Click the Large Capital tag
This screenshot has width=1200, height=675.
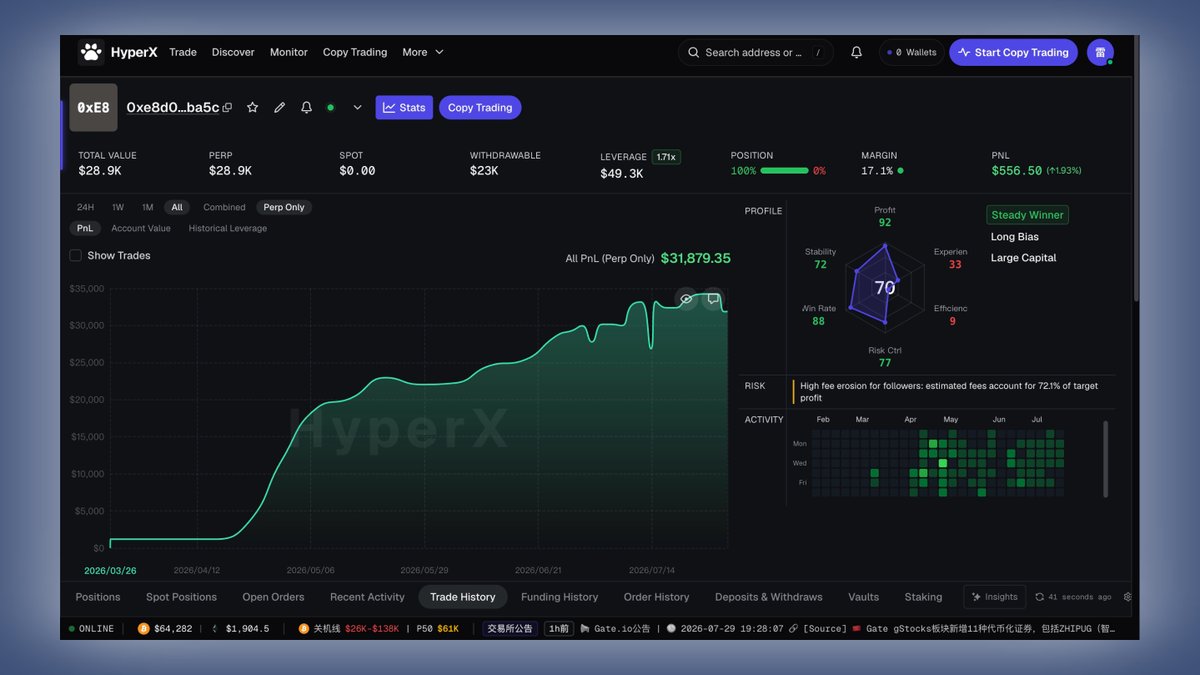pos(1024,258)
